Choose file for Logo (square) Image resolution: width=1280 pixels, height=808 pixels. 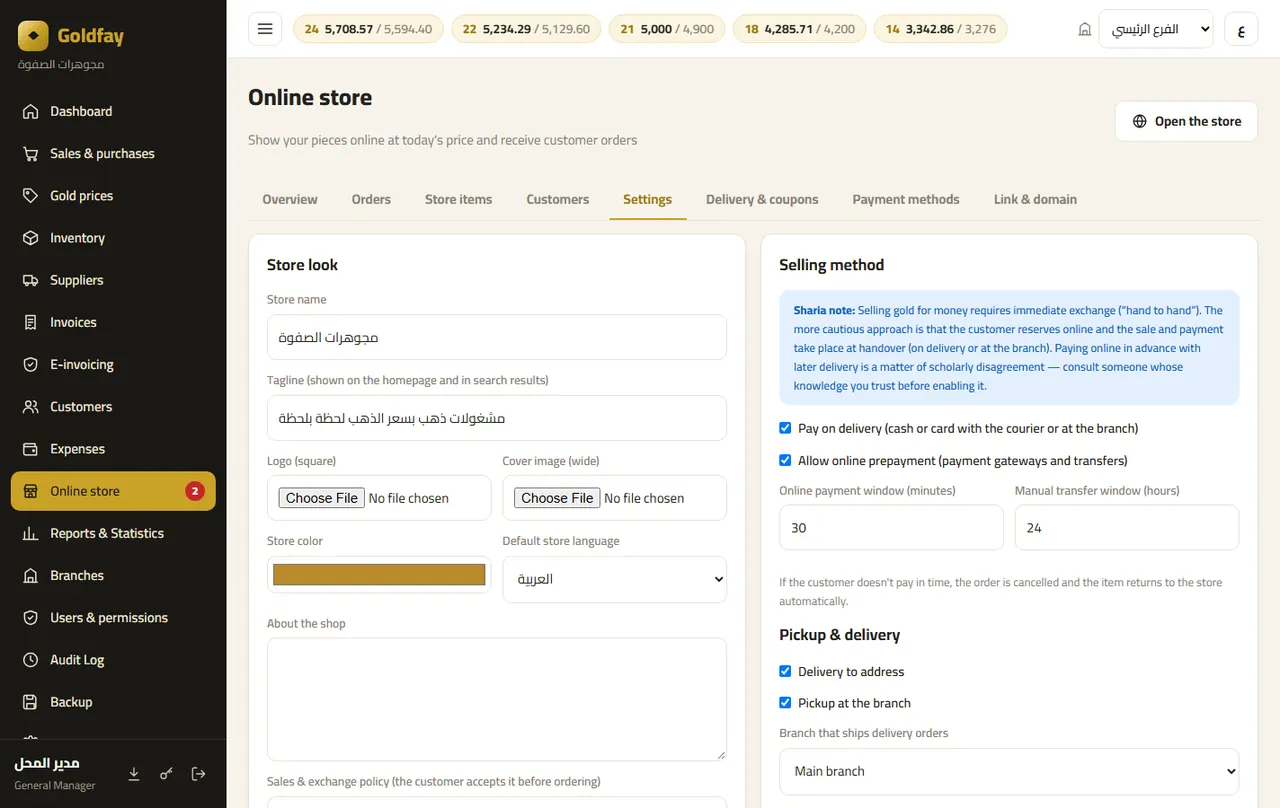pos(322,498)
